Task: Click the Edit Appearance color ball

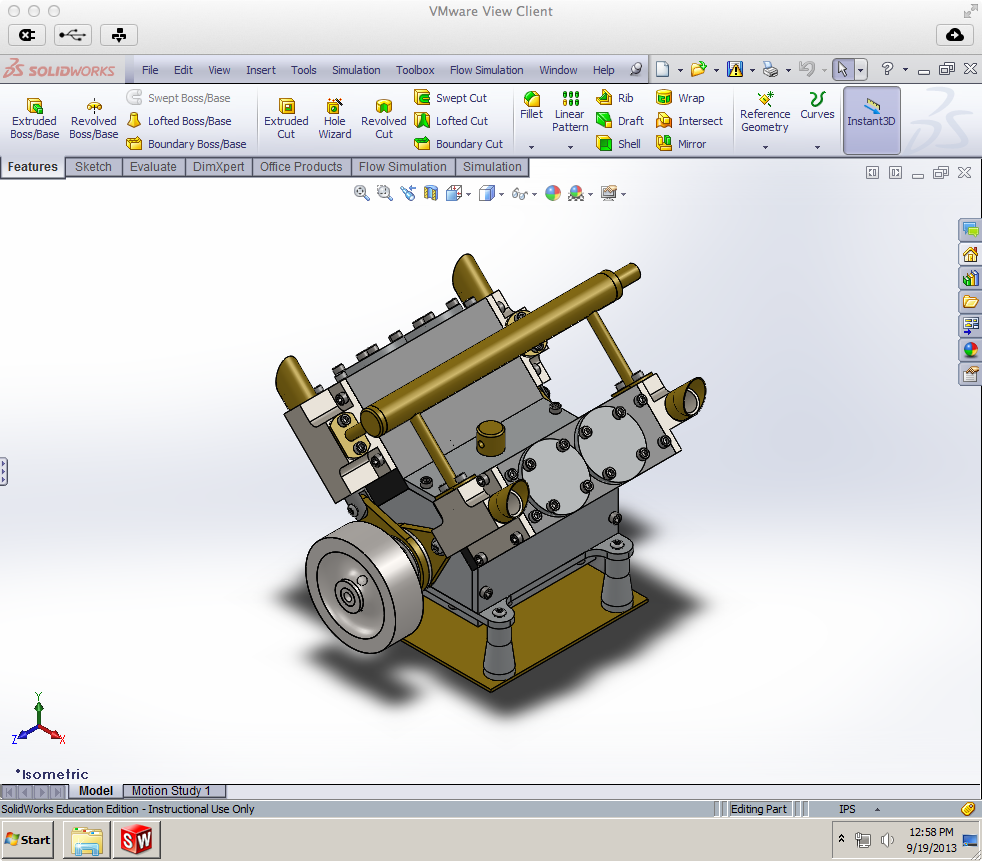Action: [x=553, y=193]
